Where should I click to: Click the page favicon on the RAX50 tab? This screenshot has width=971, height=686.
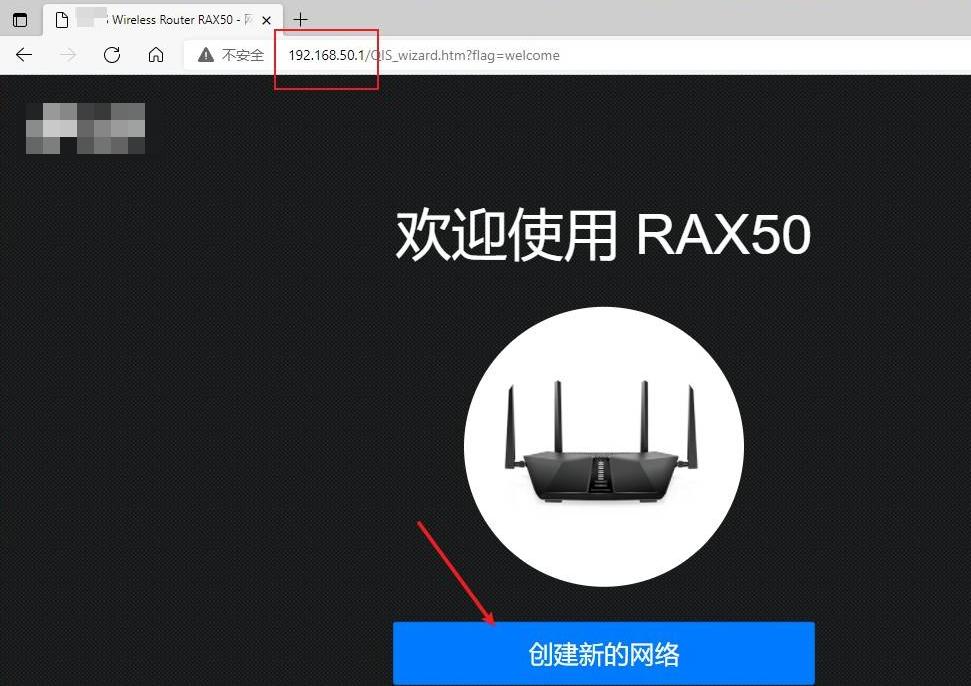[x=62, y=18]
